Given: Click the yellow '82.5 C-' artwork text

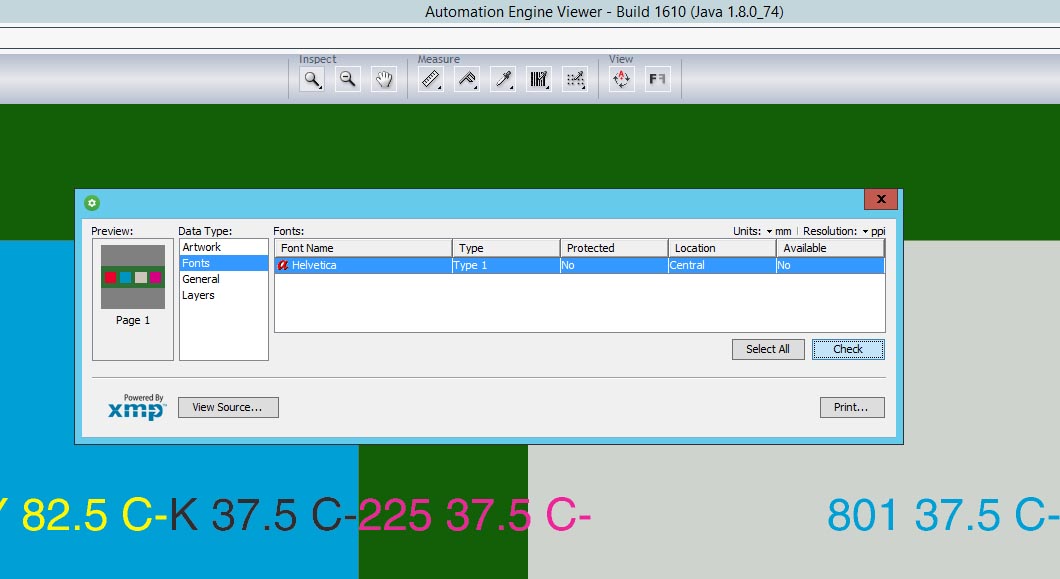Looking at the screenshot, I should click(93, 515).
